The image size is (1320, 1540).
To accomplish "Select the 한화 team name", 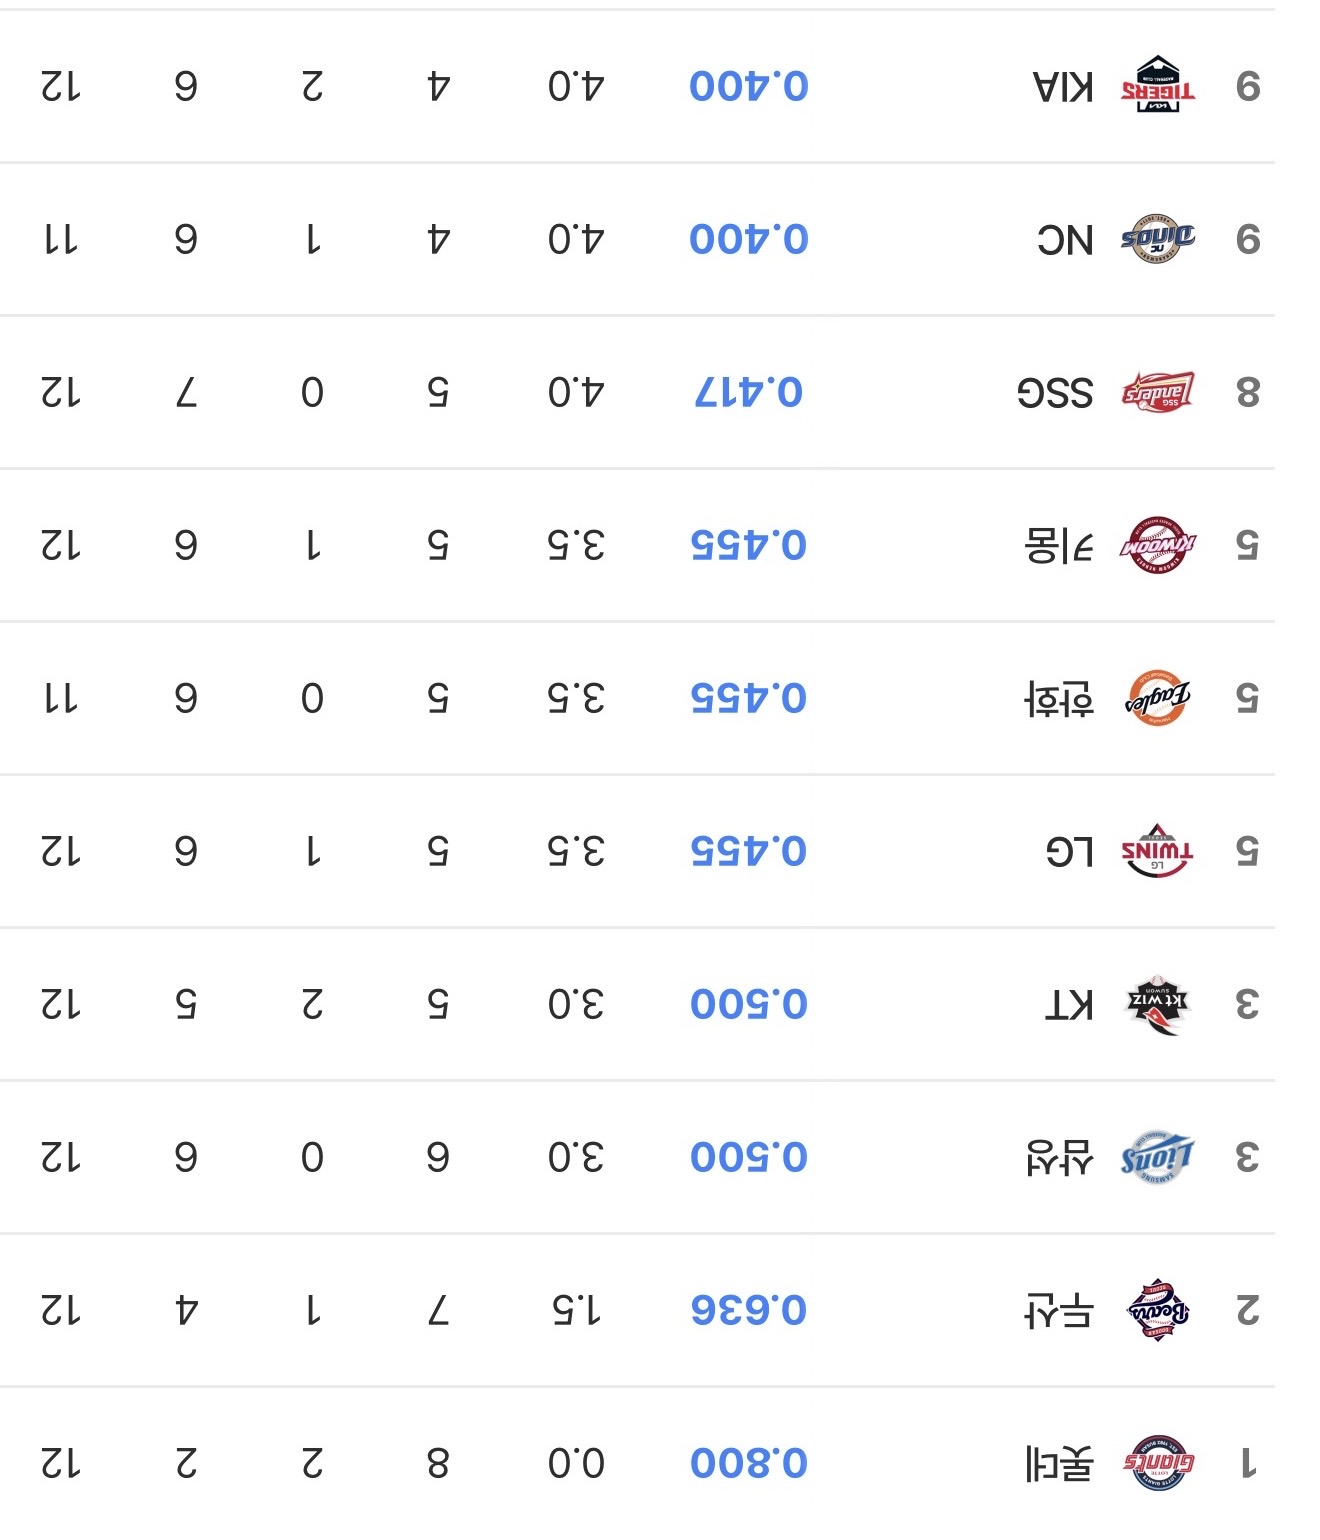I will 1060,699.
